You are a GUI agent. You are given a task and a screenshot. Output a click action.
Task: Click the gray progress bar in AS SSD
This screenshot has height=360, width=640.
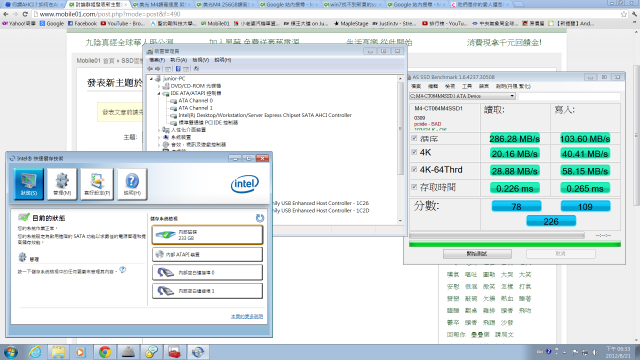coord(497,235)
